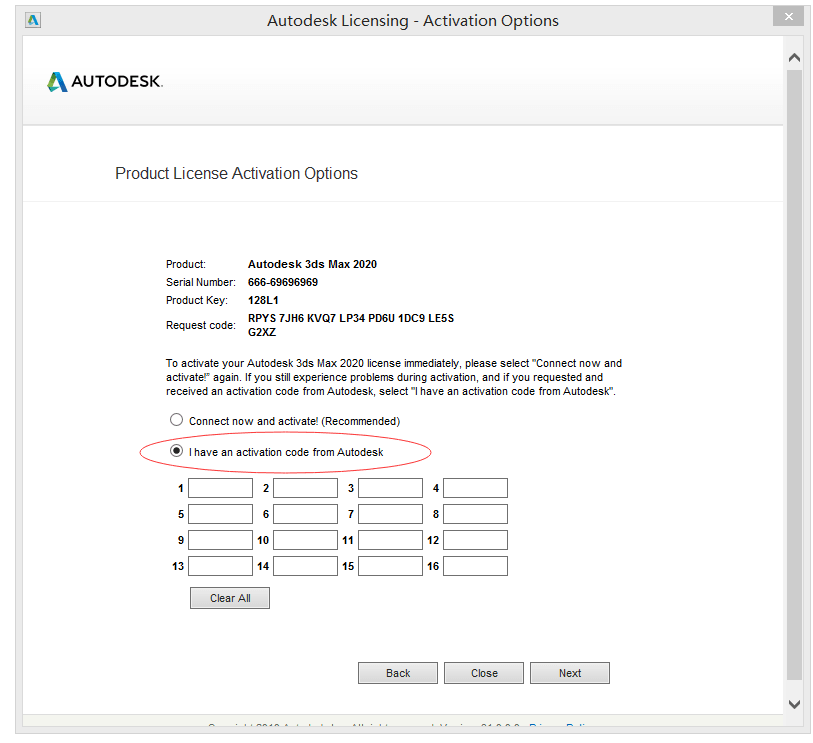The width and height of the screenshot is (813, 743).
Task: Click activation code field 11
Action: point(390,540)
